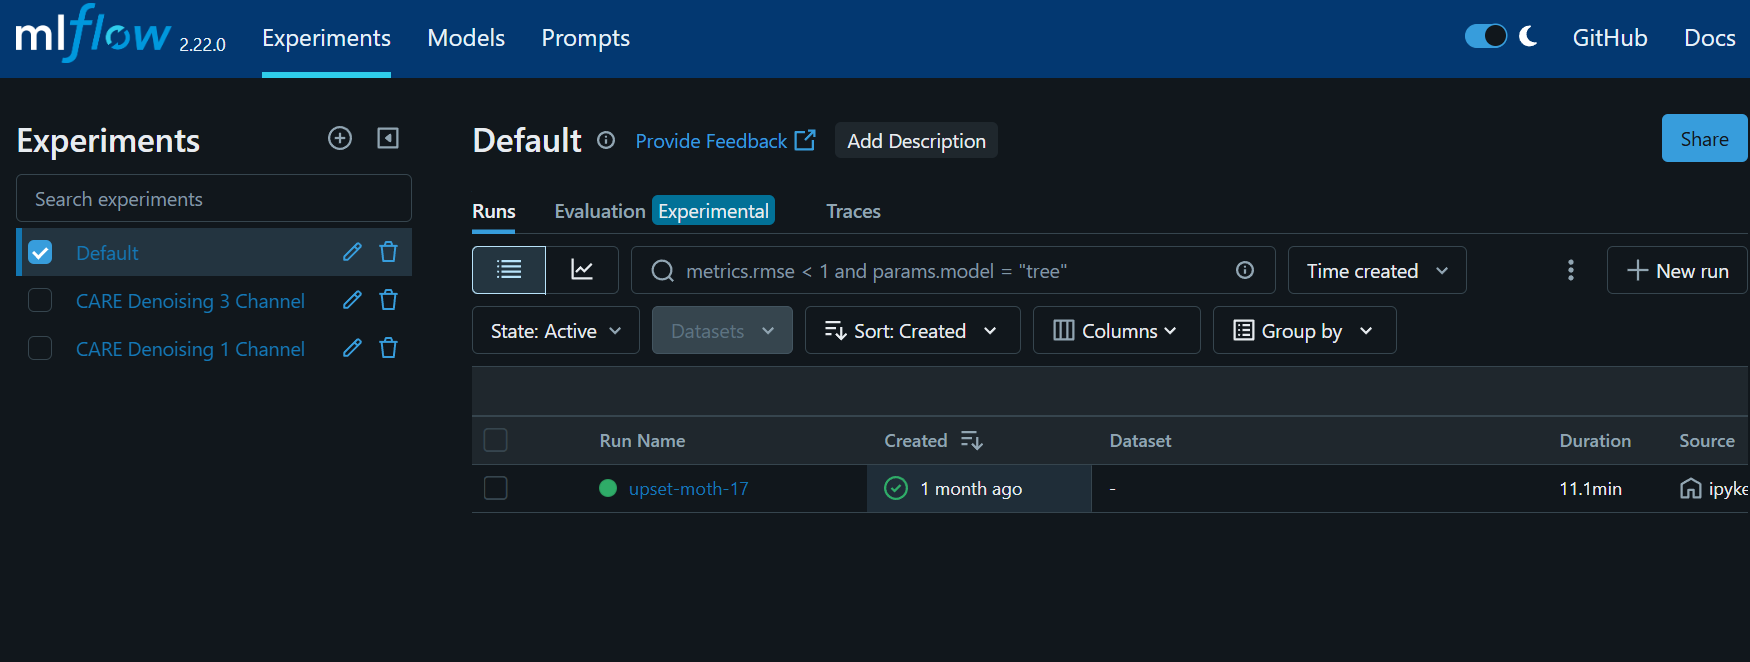Screen dimensions: 1750x662
Task: Click the Dataset column header
Action: (x=1140, y=441)
